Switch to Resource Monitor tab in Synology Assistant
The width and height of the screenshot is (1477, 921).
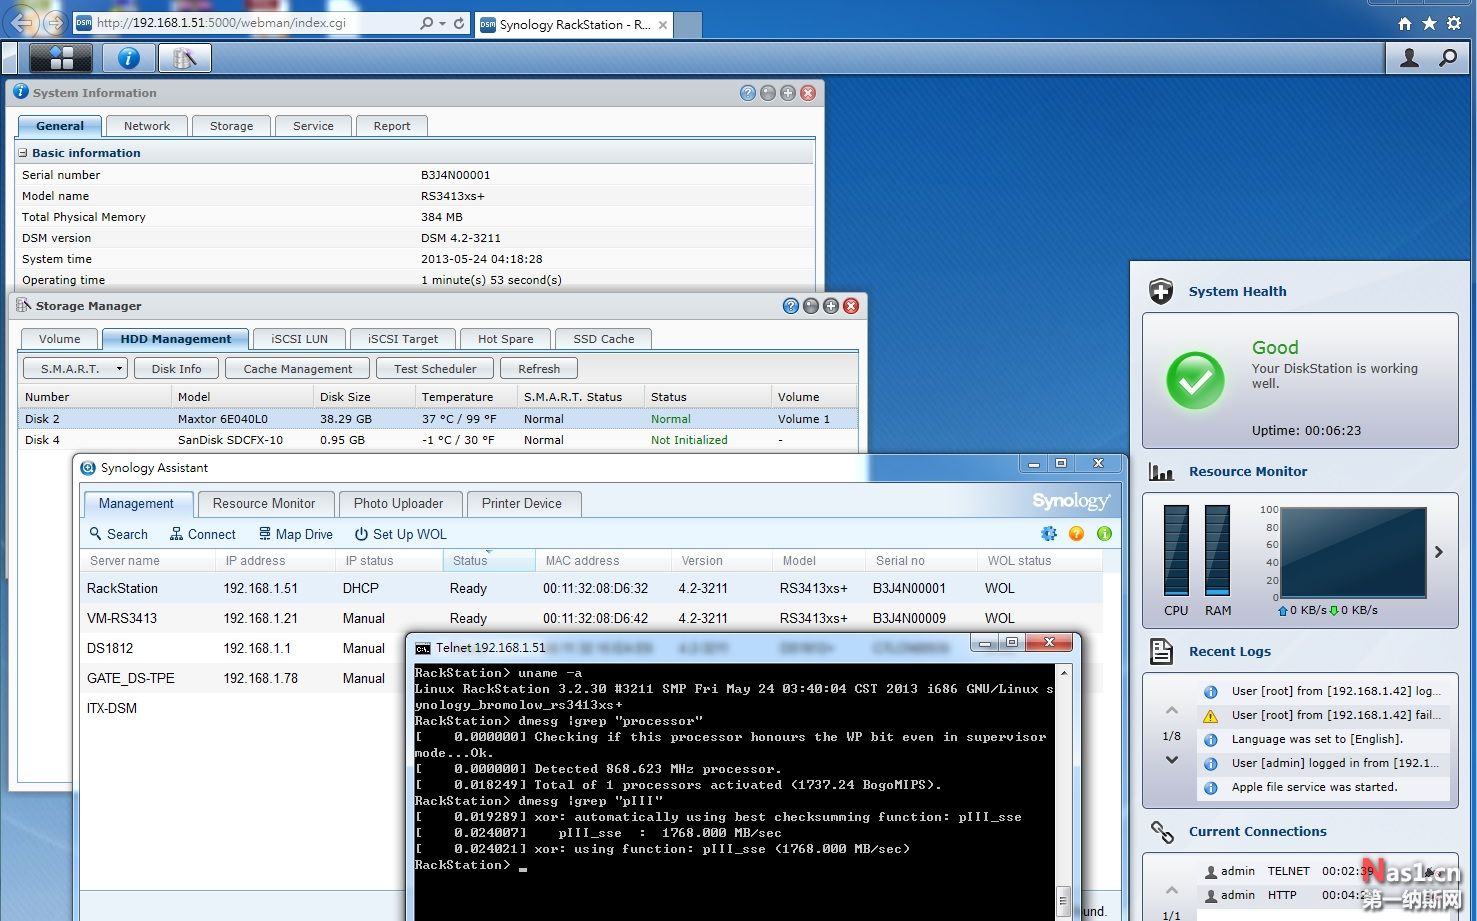click(x=264, y=504)
